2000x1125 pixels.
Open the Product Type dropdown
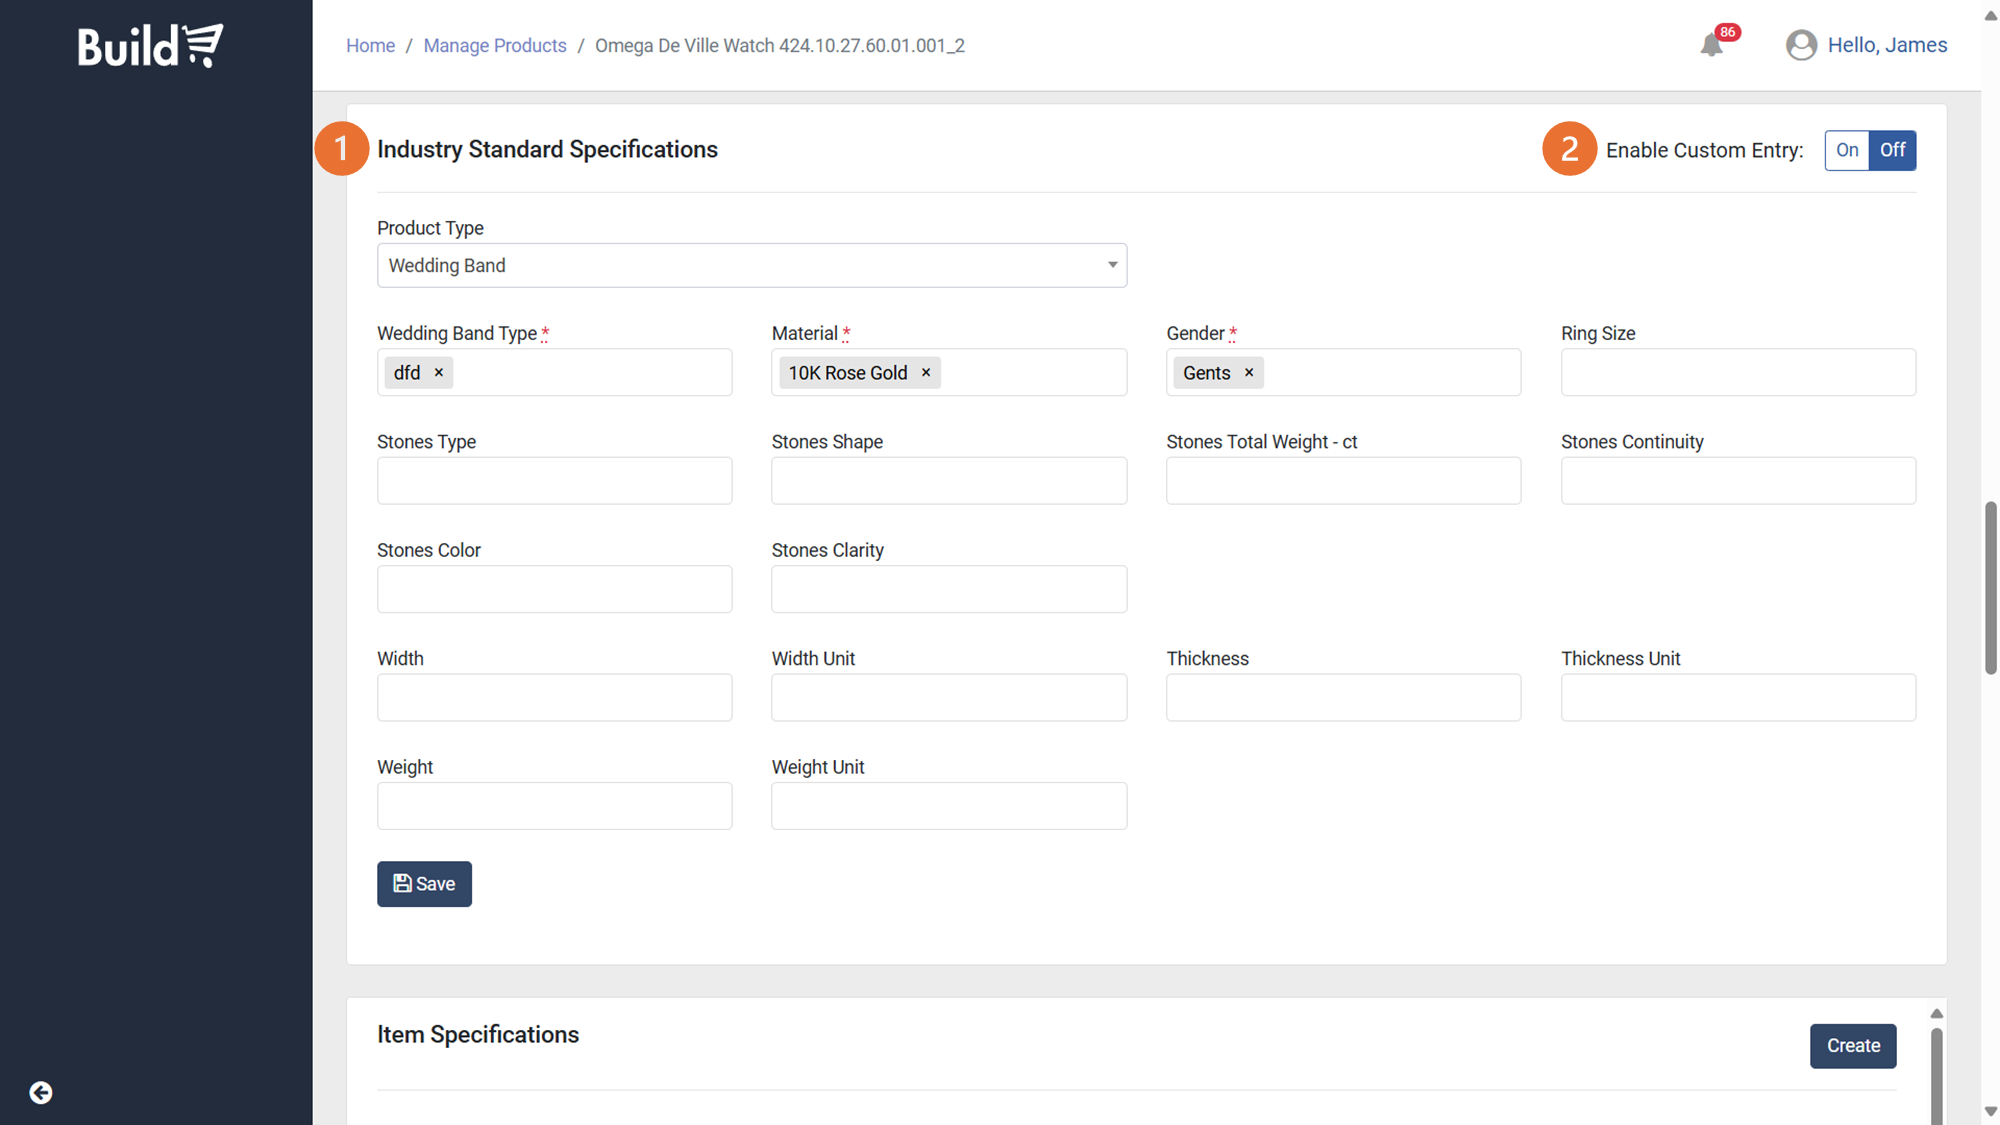pos(751,265)
